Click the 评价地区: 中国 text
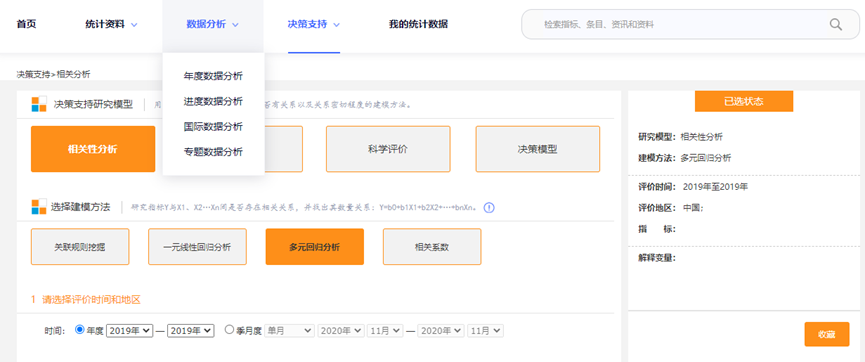This screenshot has height=362, width=865. (671, 208)
